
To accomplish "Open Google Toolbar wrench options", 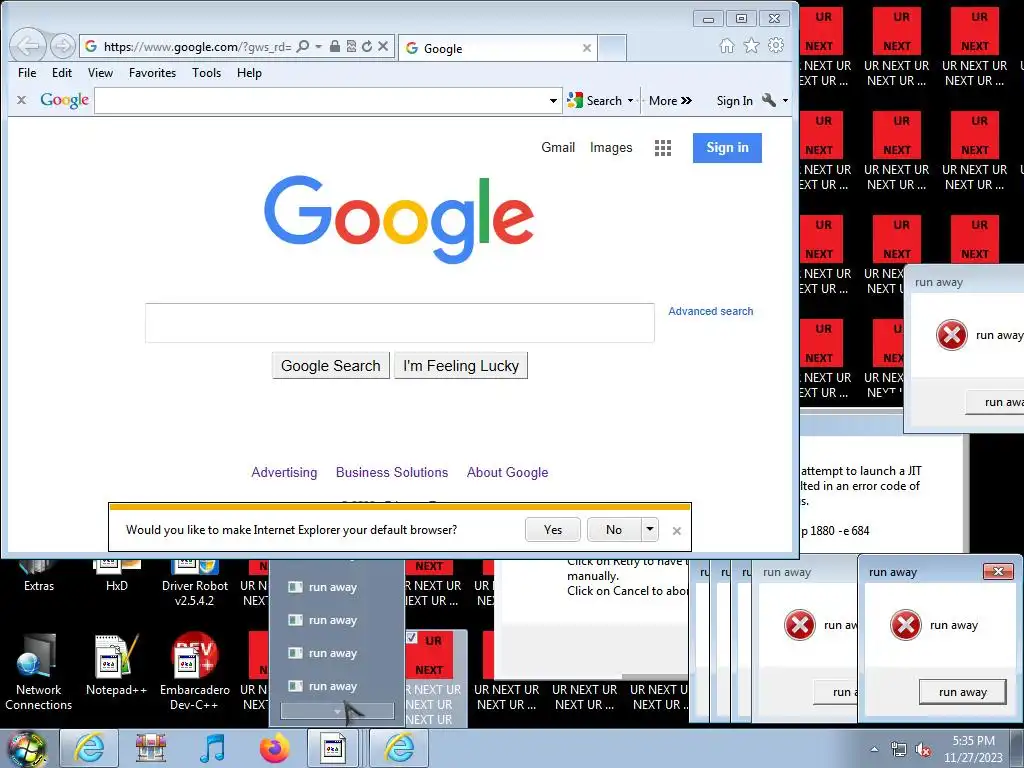I will tap(769, 100).
